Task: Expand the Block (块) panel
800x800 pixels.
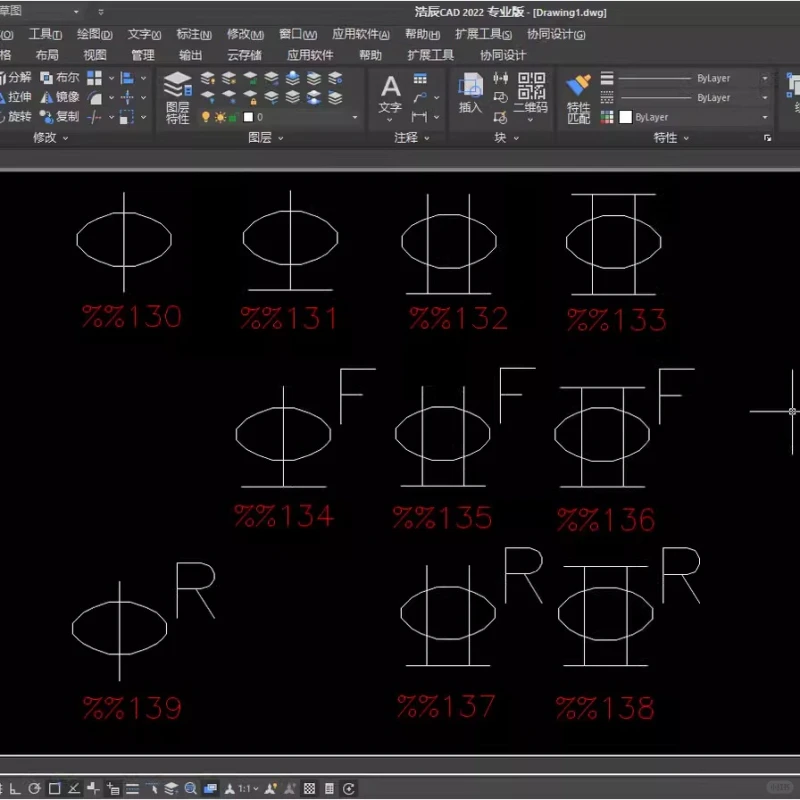Action: [x=507, y=138]
